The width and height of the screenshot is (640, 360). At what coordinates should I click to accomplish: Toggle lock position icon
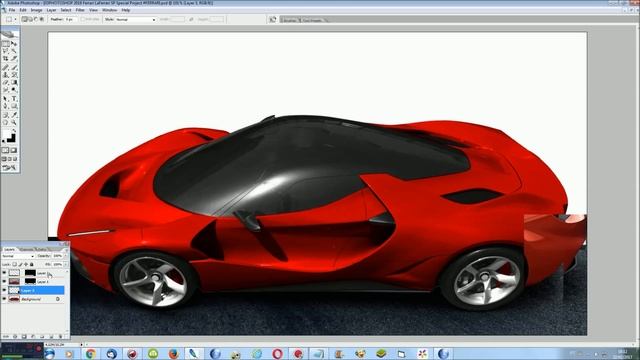click(x=26, y=264)
